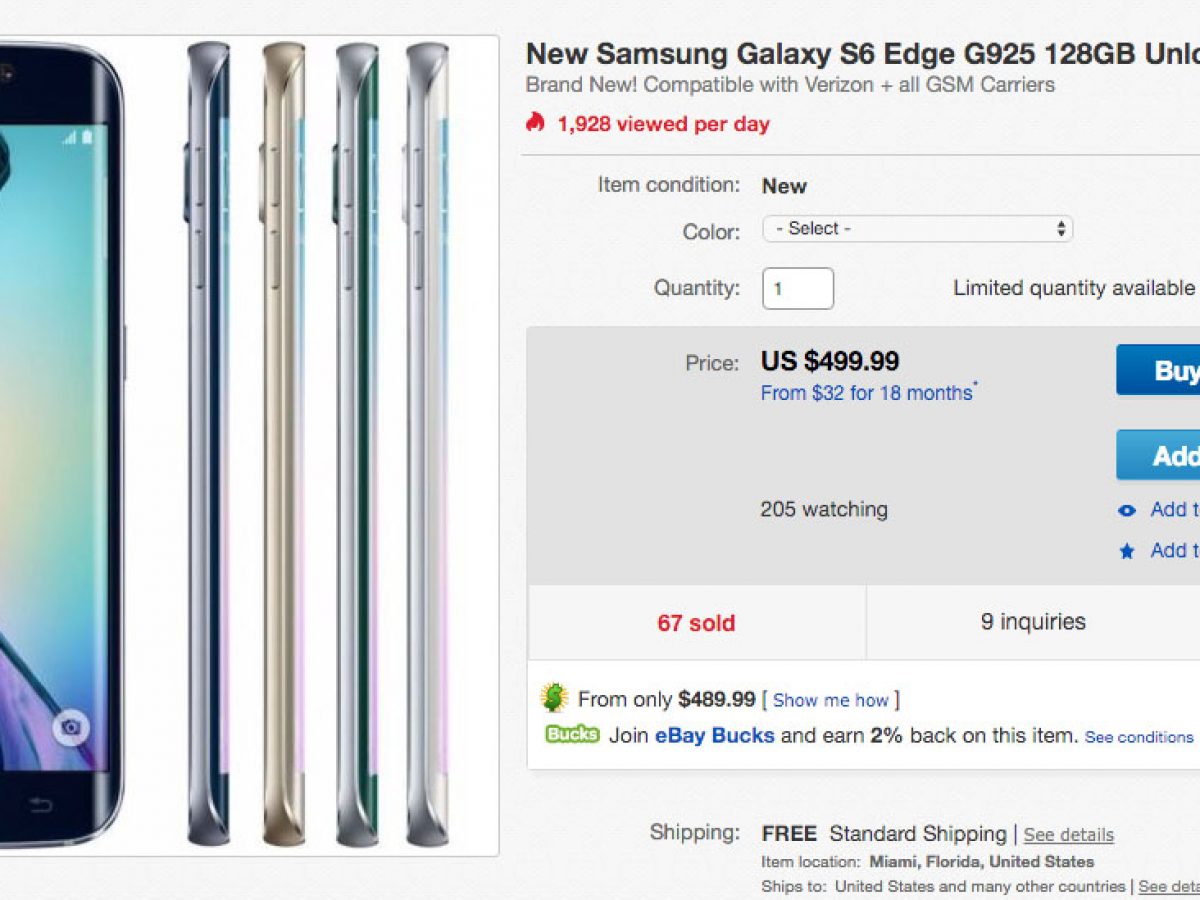Click the Quantity input field
This screenshot has height=900, width=1200.
(x=797, y=289)
